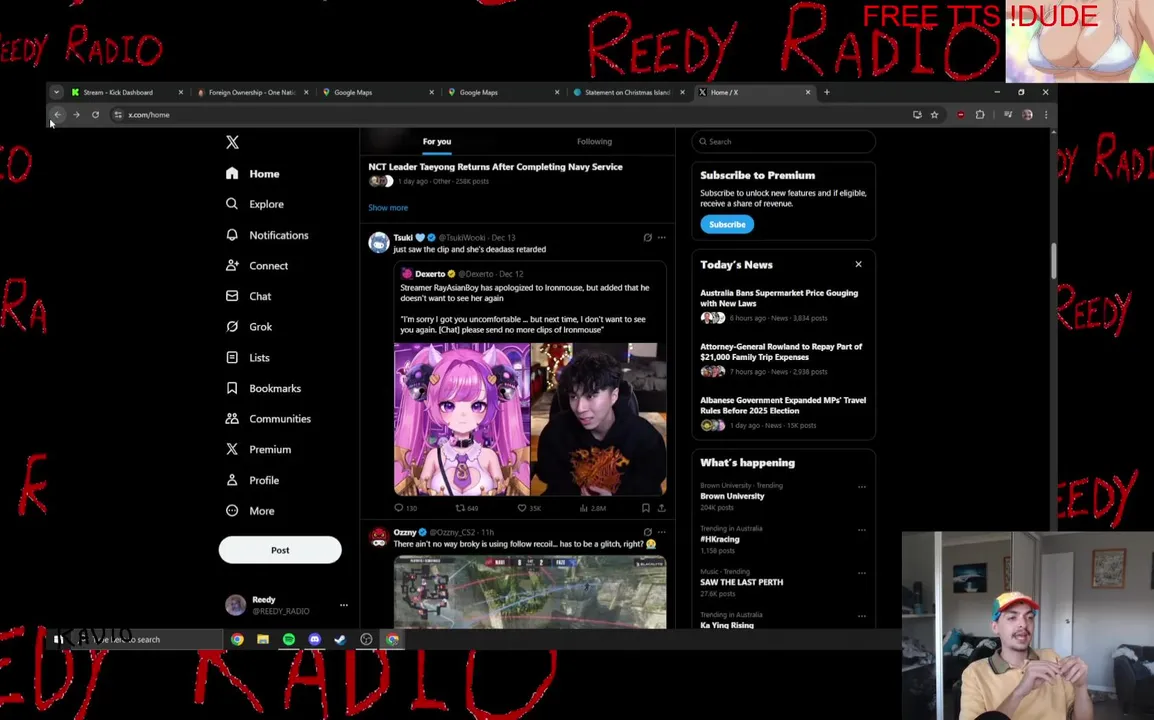Viewport: 1154px width, 720px height.
Task: Click the Show more link
Action: coord(388,208)
